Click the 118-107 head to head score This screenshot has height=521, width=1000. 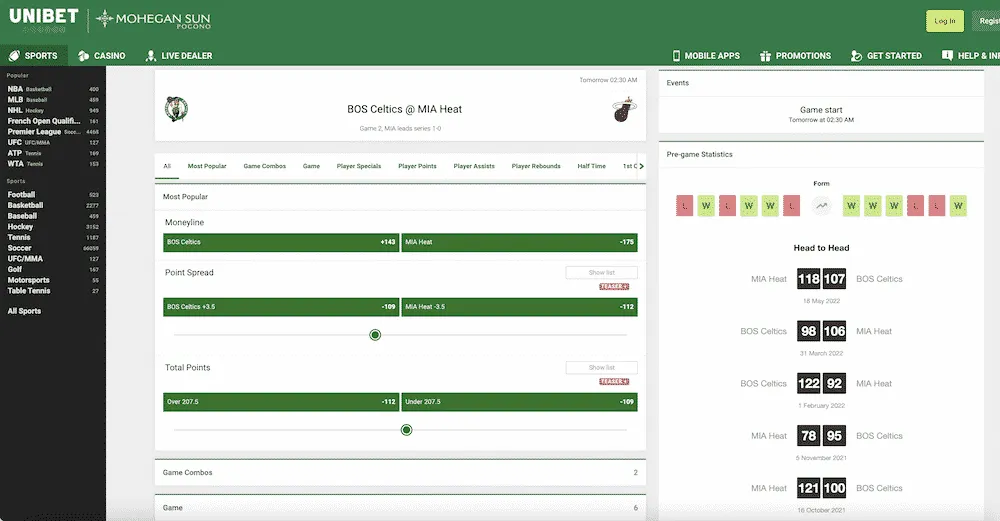tap(821, 279)
